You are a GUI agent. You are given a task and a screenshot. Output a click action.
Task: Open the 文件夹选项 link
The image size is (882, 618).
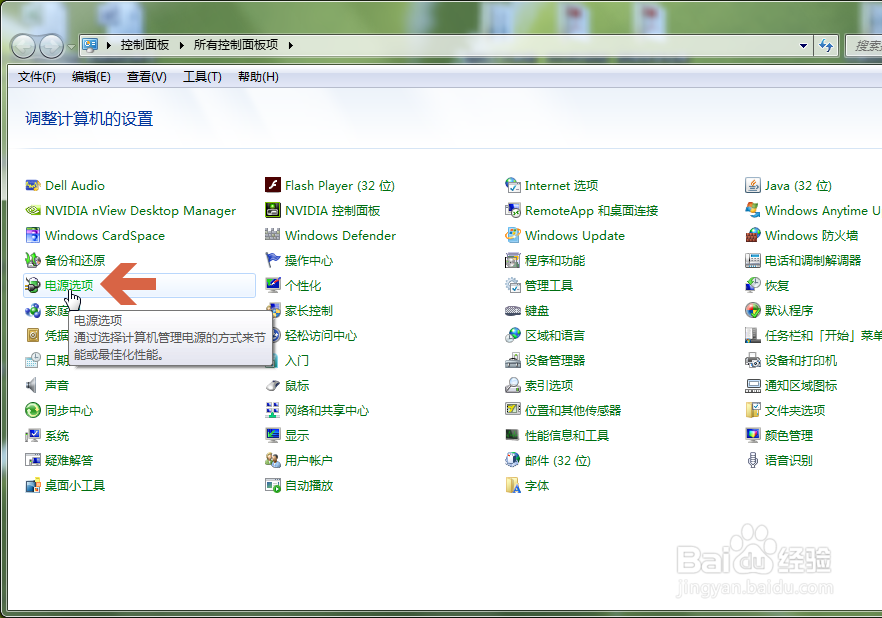[795, 411]
